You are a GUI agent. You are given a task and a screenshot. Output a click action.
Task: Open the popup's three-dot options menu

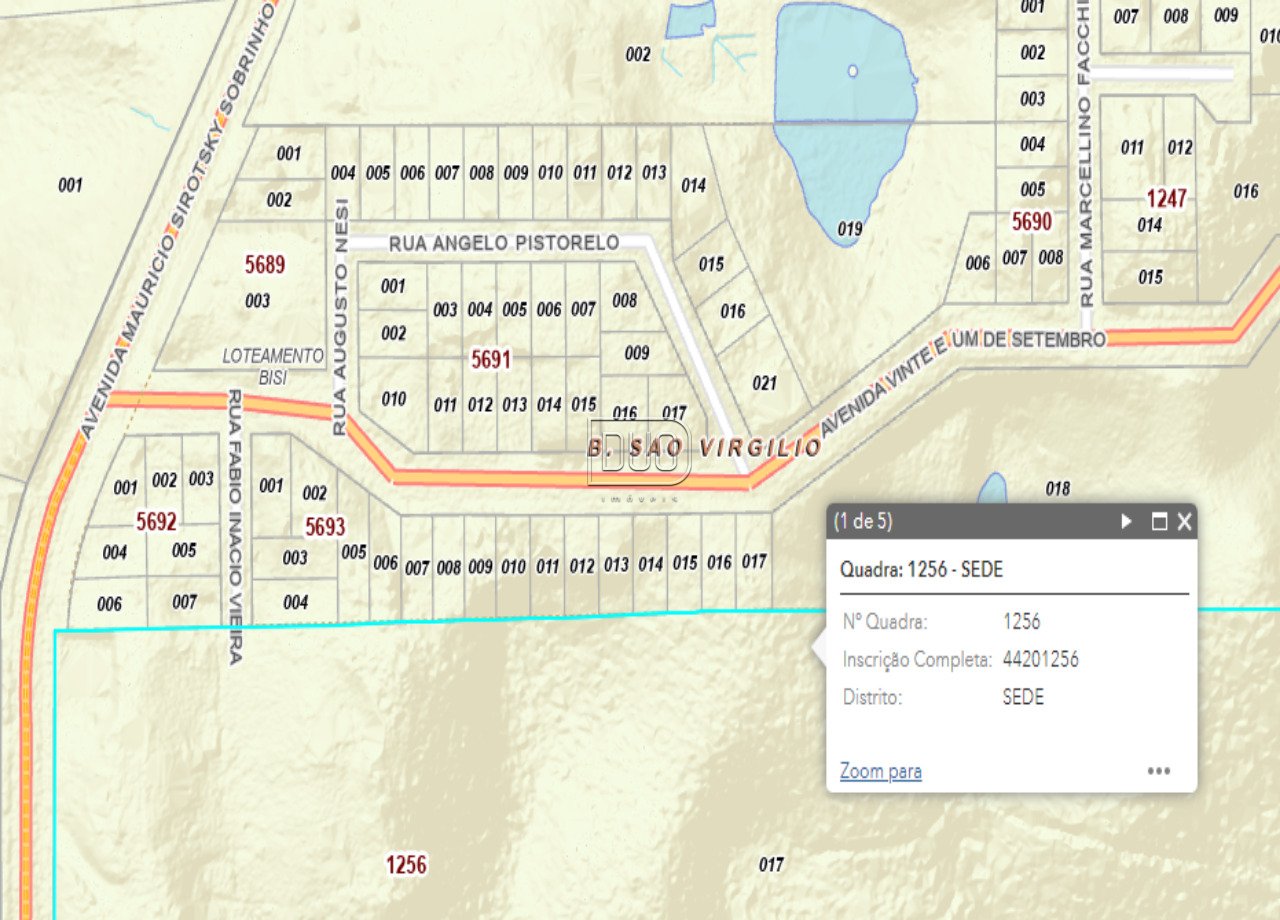(x=1159, y=771)
